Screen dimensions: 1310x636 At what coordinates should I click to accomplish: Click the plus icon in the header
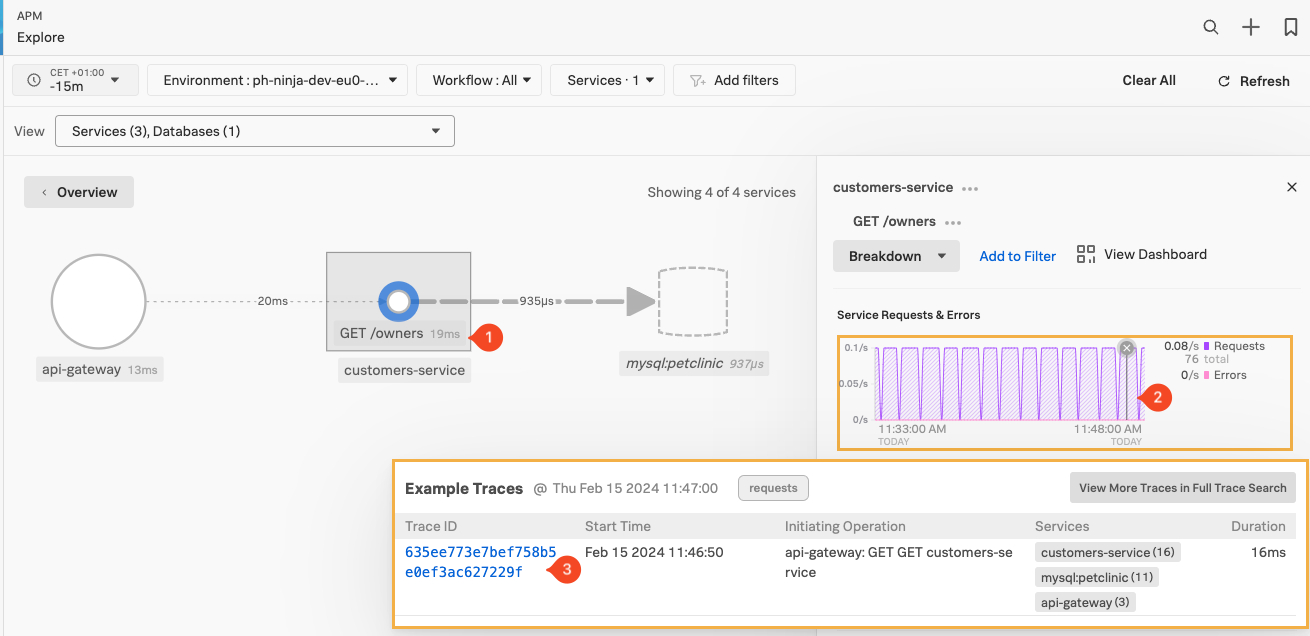(x=1250, y=28)
